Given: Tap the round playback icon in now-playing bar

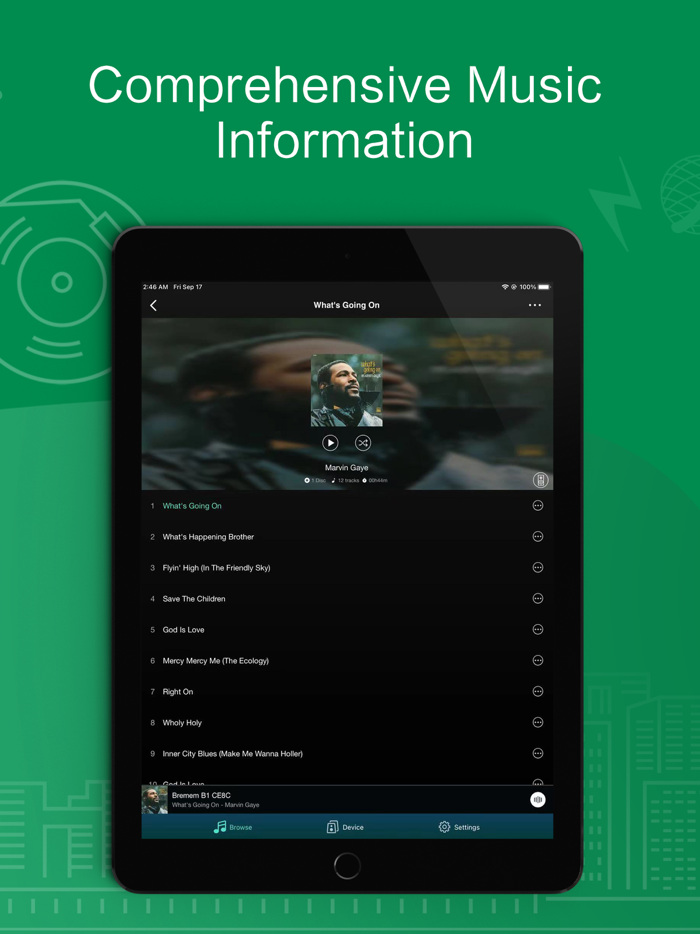Looking at the screenshot, I should (x=538, y=799).
